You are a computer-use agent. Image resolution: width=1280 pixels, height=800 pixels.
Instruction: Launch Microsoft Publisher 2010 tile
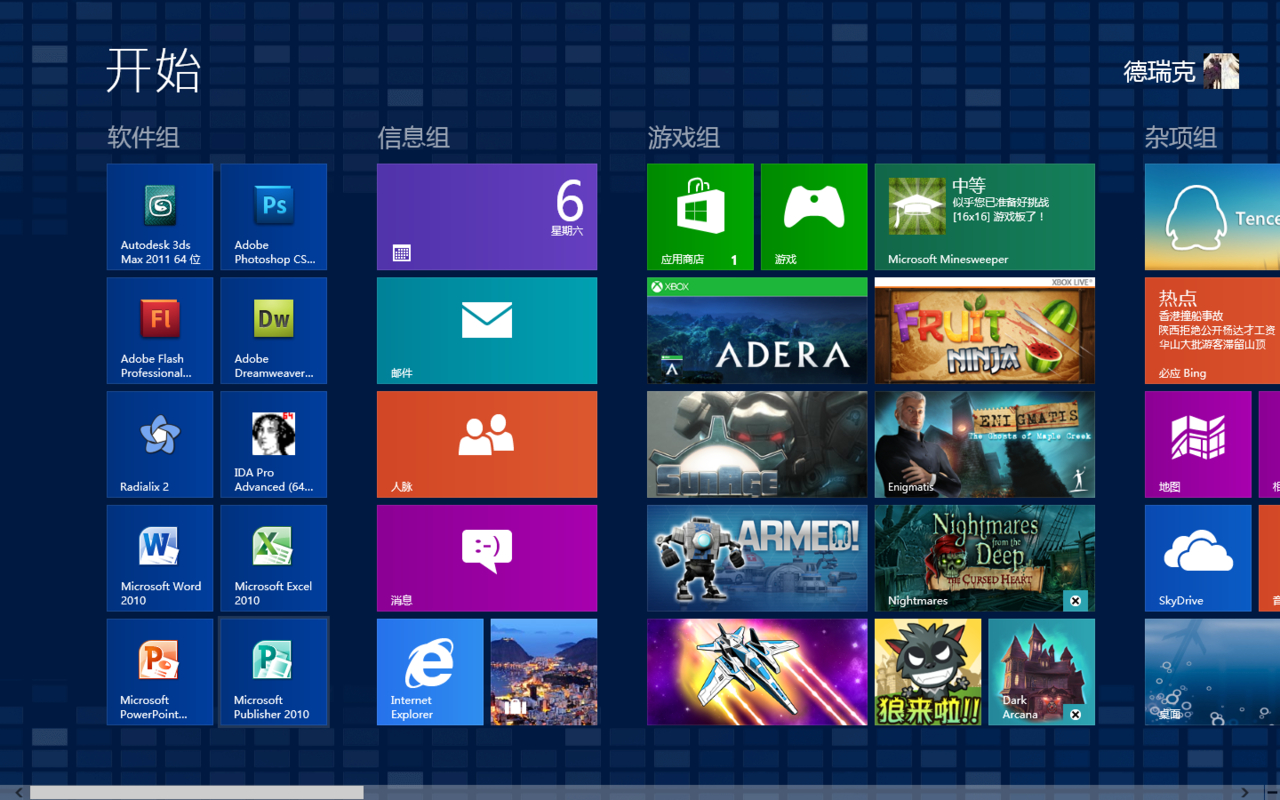(274, 672)
